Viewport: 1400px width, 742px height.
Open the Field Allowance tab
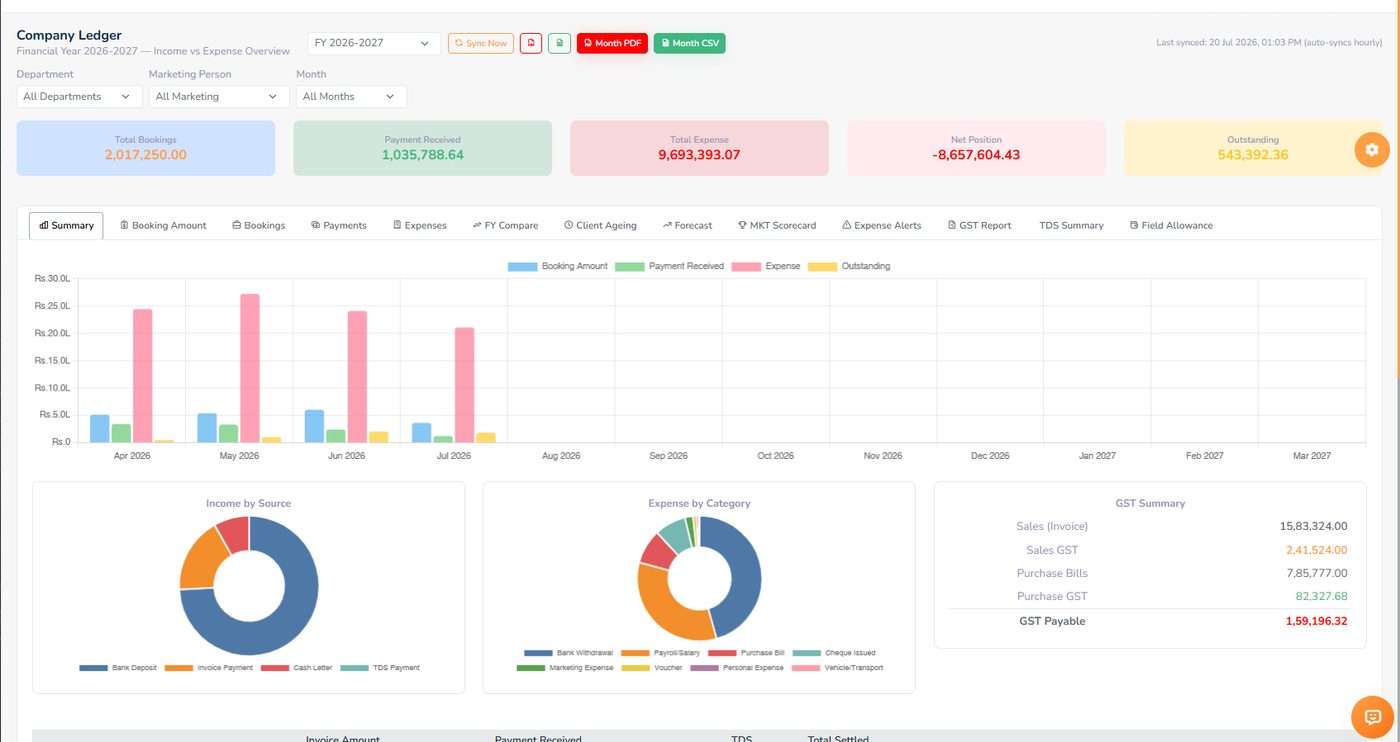point(1170,225)
